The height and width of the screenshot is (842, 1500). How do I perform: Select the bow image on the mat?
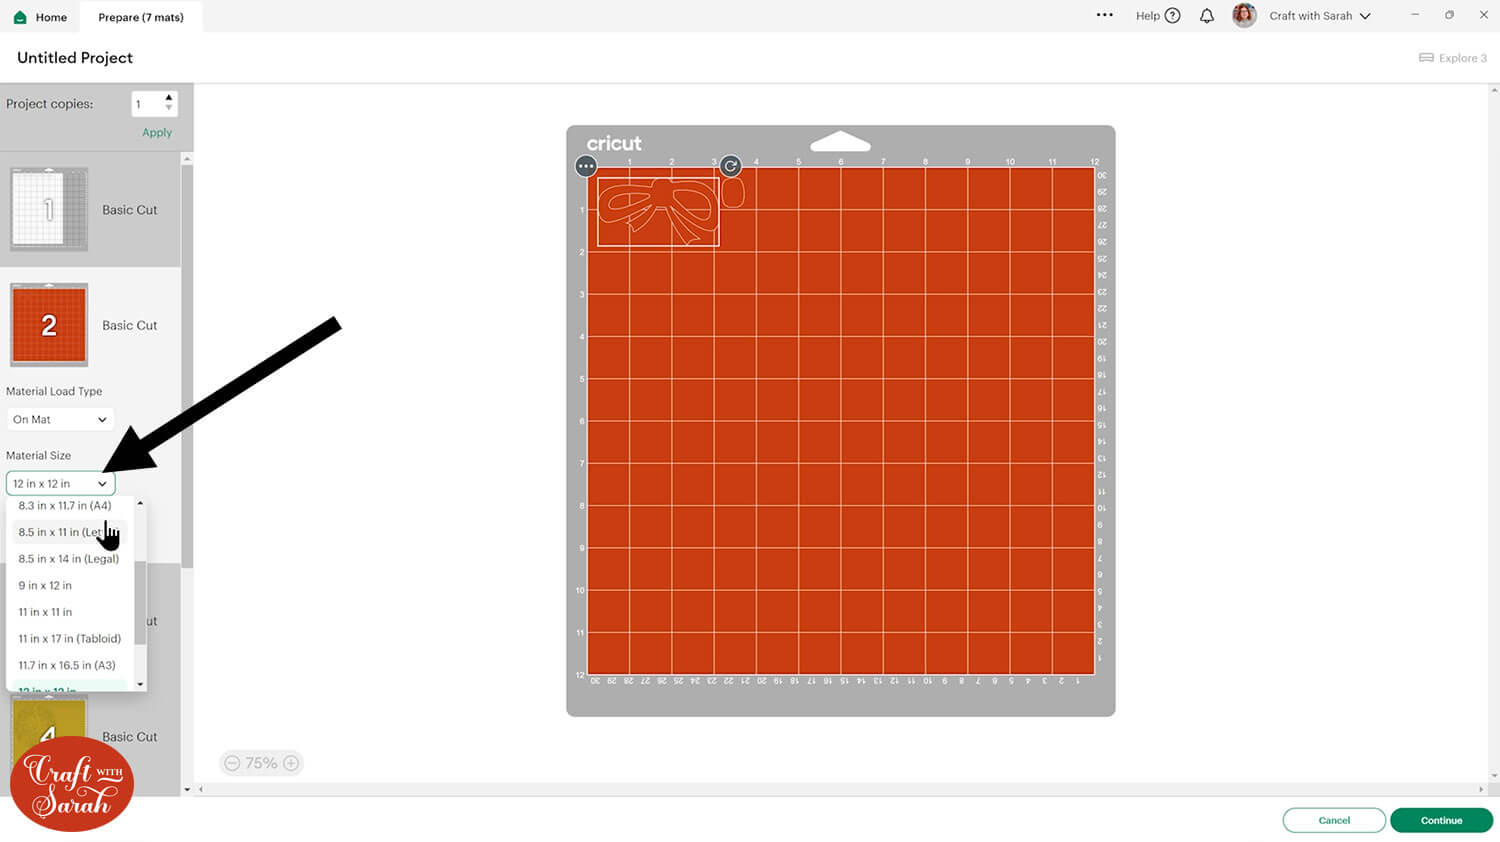click(x=658, y=211)
